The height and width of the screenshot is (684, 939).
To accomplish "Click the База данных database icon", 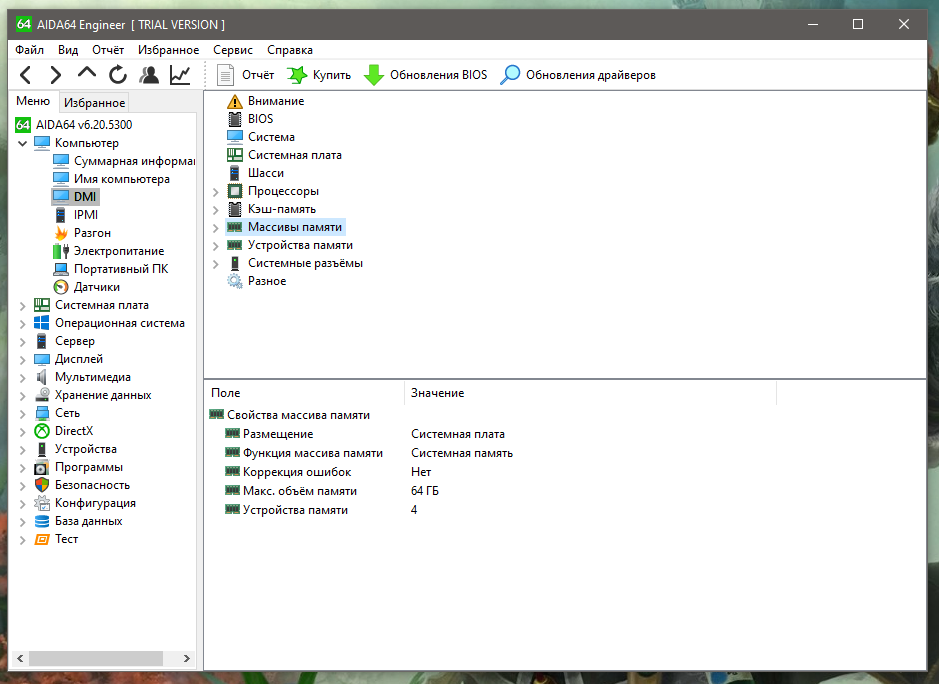I will 41,521.
